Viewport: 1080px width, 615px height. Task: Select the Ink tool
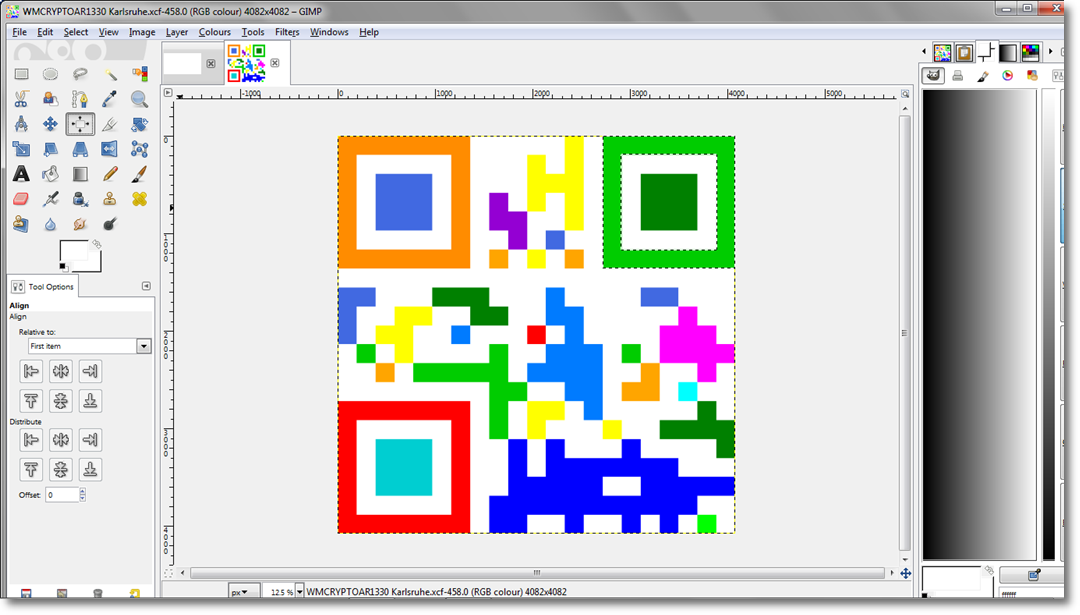pyautogui.click(x=80, y=199)
